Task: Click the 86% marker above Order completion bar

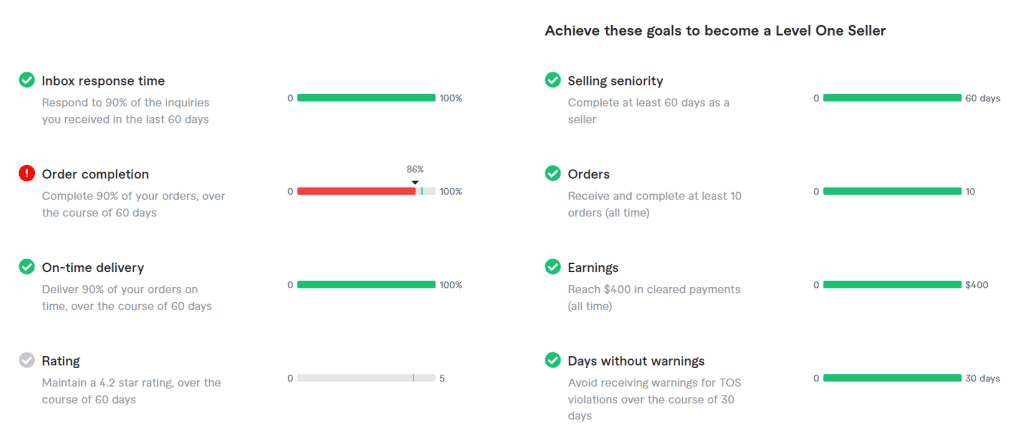Action: click(x=415, y=170)
